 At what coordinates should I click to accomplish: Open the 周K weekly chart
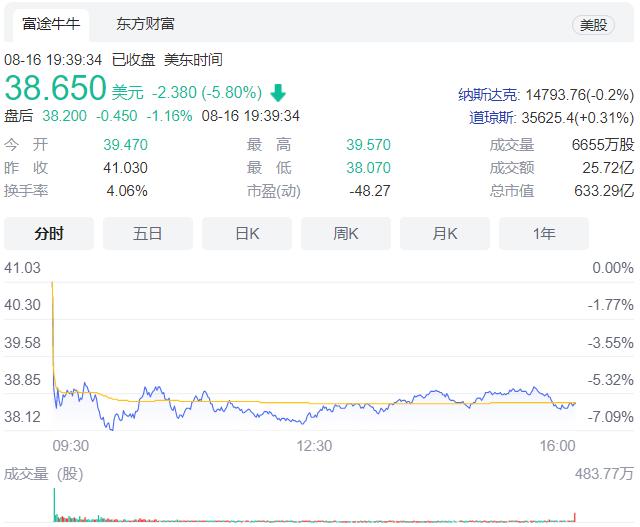pyautogui.click(x=346, y=233)
